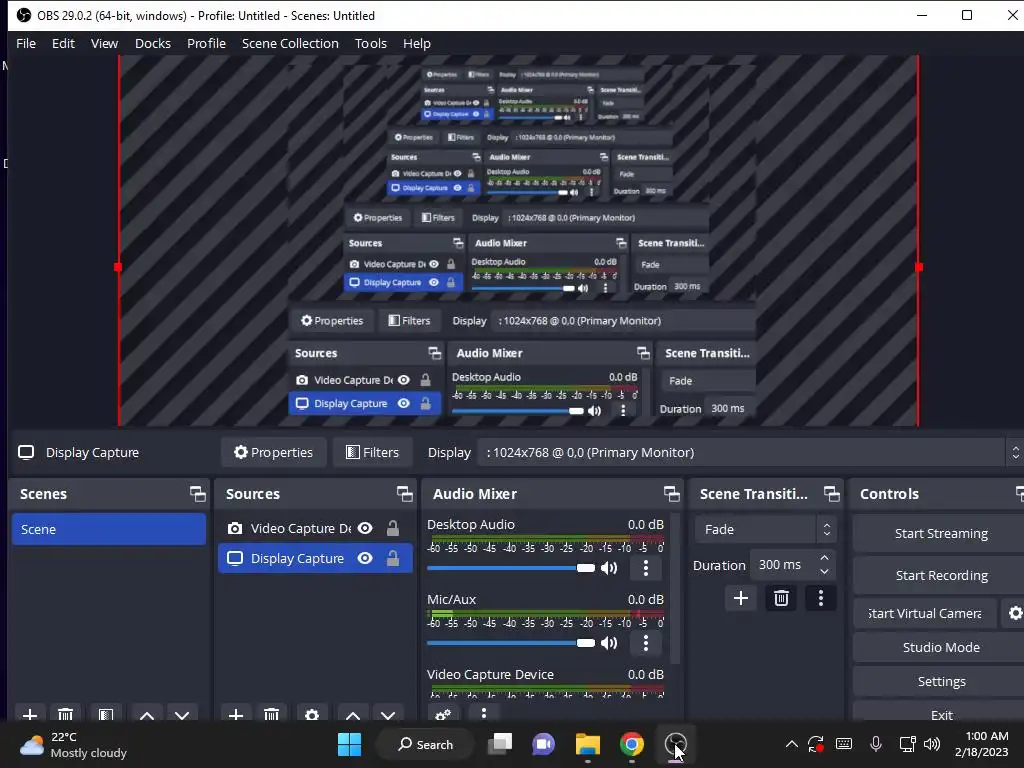This screenshot has height=768, width=1024.
Task: Float the Sources dock with its icon
Action: pos(404,494)
